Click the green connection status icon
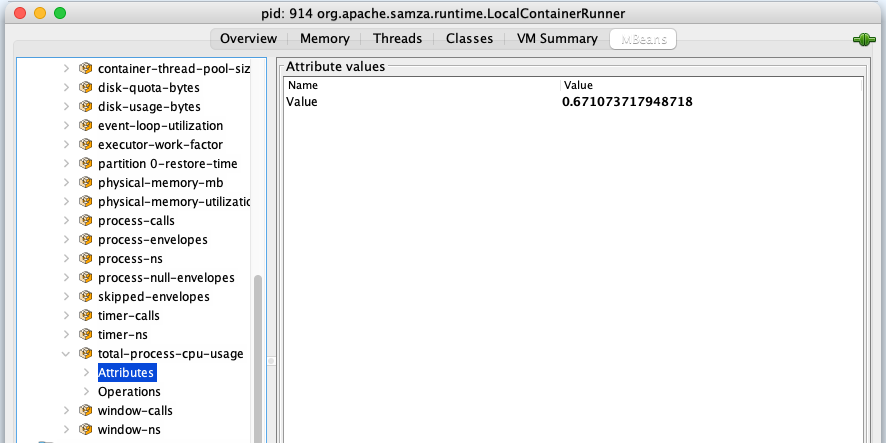The image size is (886, 443). click(863, 40)
